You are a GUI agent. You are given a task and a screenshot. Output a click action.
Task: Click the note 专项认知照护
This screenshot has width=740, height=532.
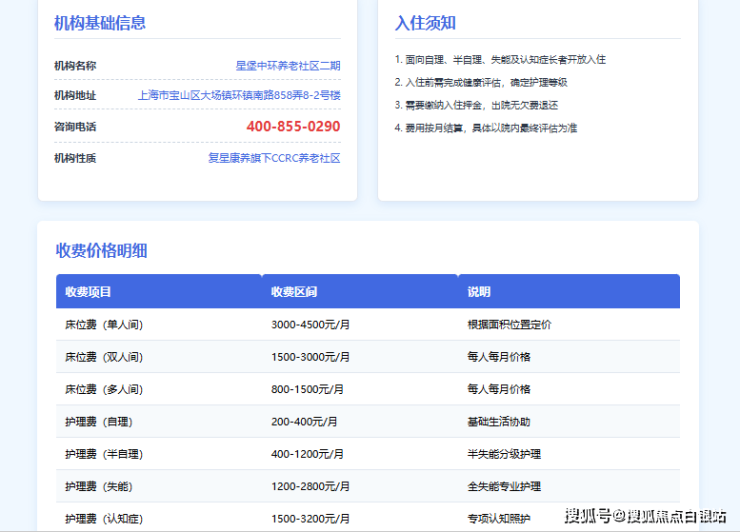click(x=499, y=519)
